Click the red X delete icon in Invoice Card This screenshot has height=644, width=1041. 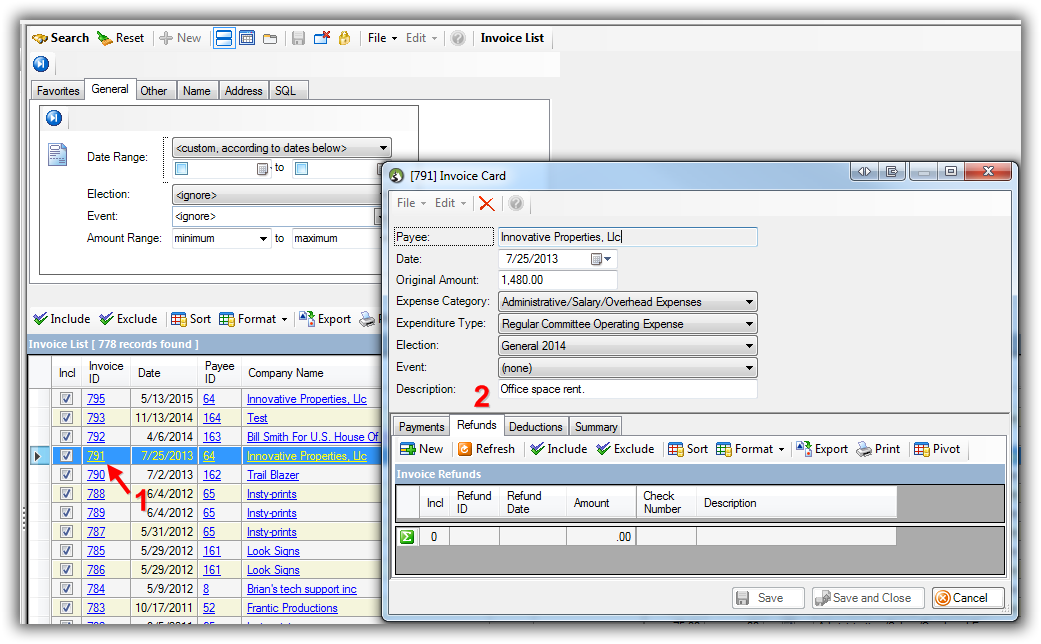pyautogui.click(x=486, y=203)
